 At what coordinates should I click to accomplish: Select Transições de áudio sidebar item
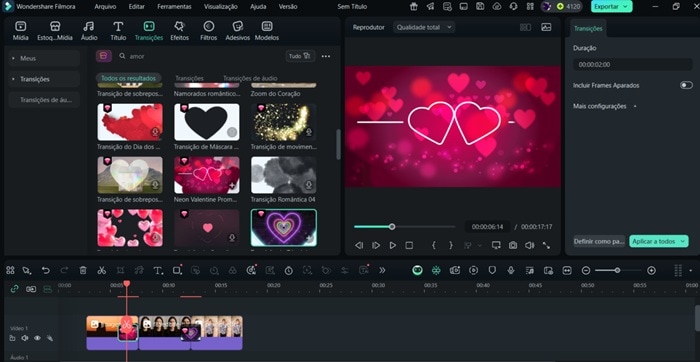[44, 100]
